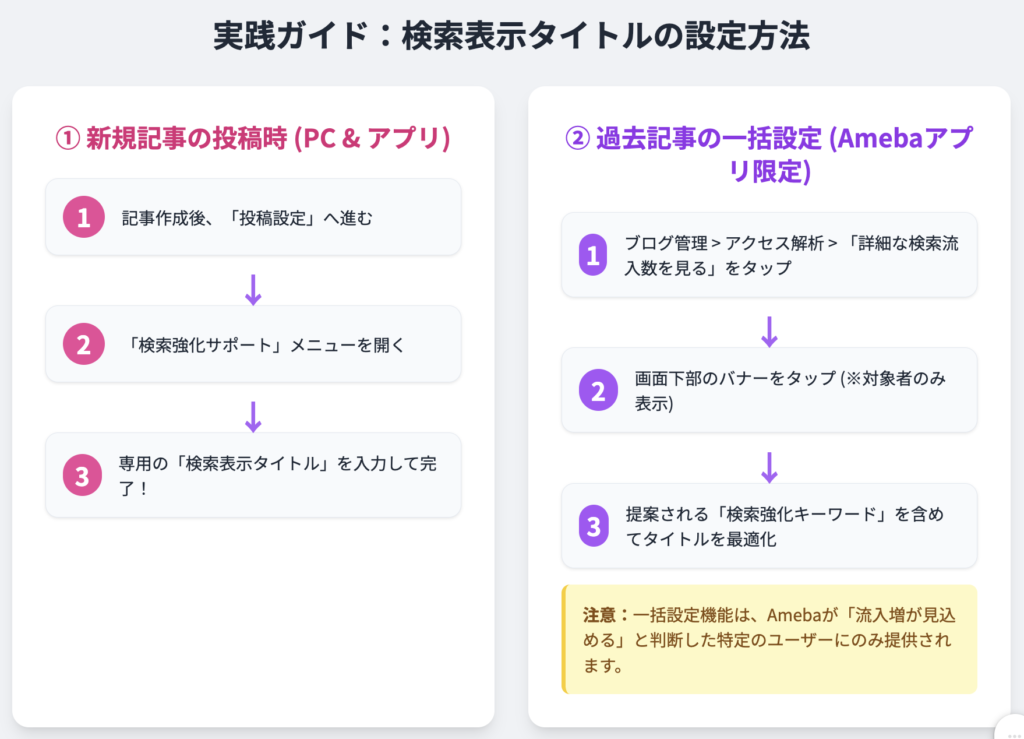
Task: Click arrow above 提案される検索強化キーワード step
Action: point(769,467)
